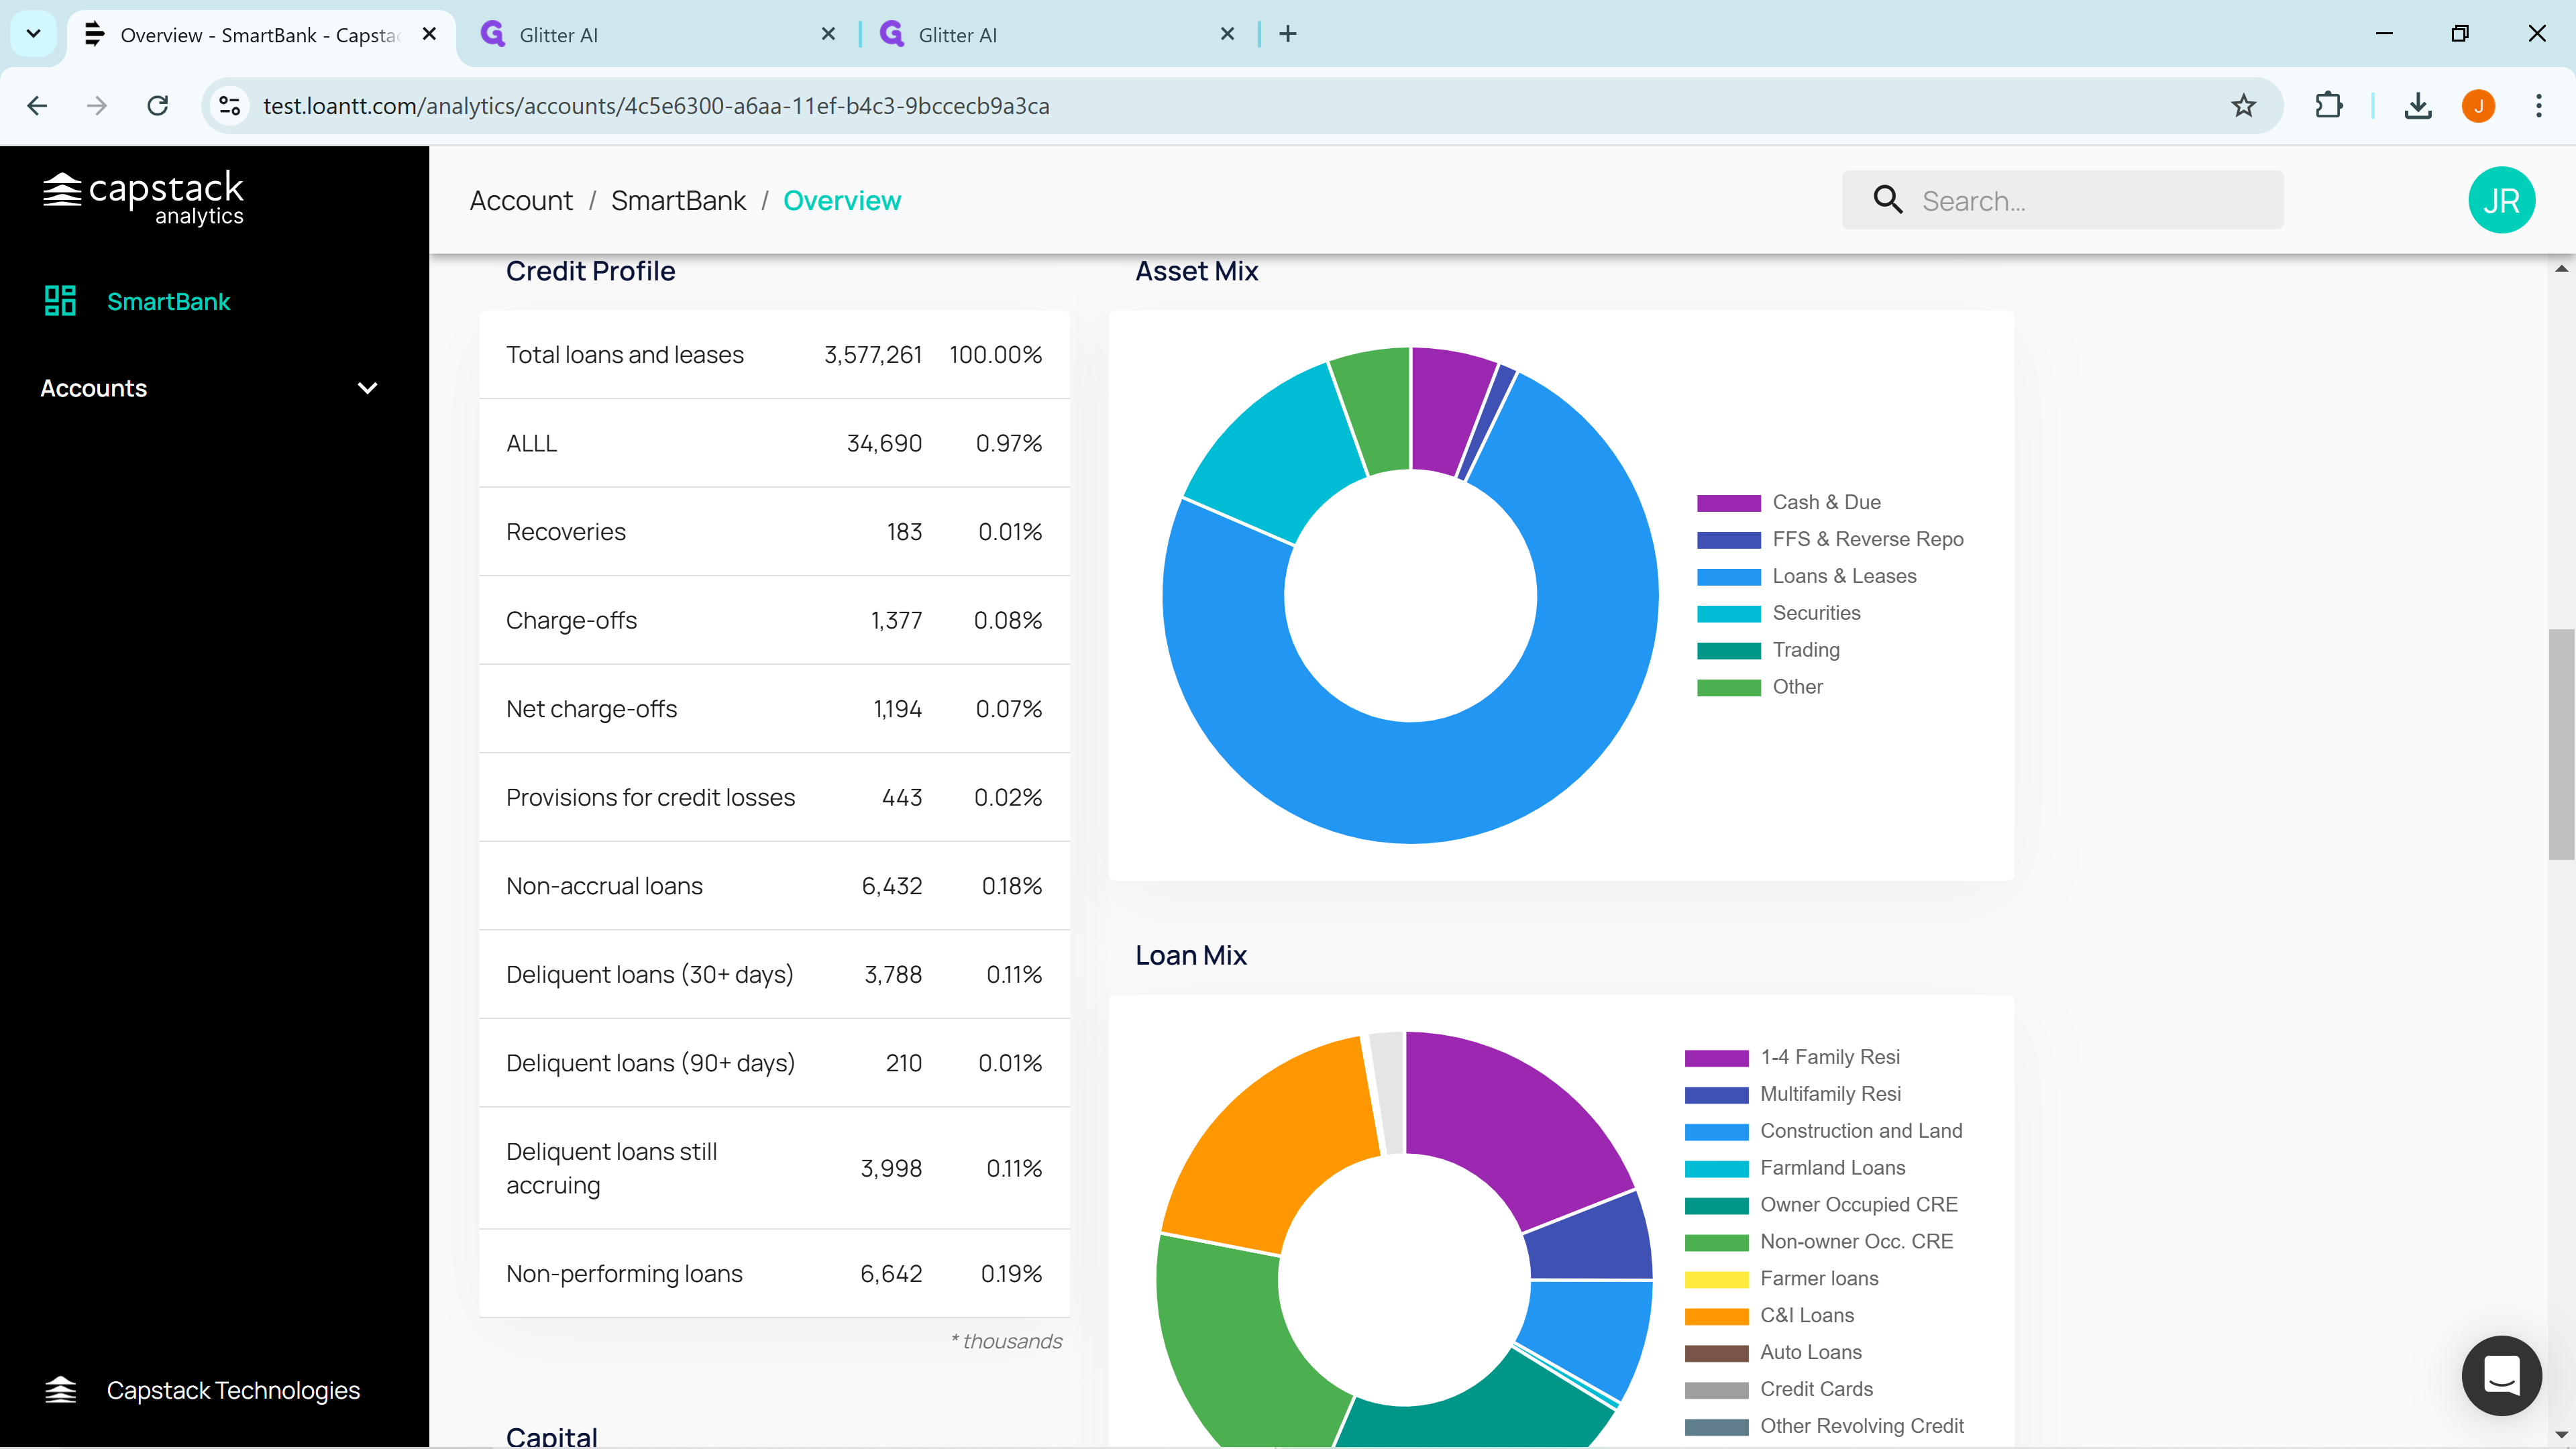Click the browser forward arrow
This screenshot has height=1449, width=2576.
pyautogui.click(x=97, y=106)
